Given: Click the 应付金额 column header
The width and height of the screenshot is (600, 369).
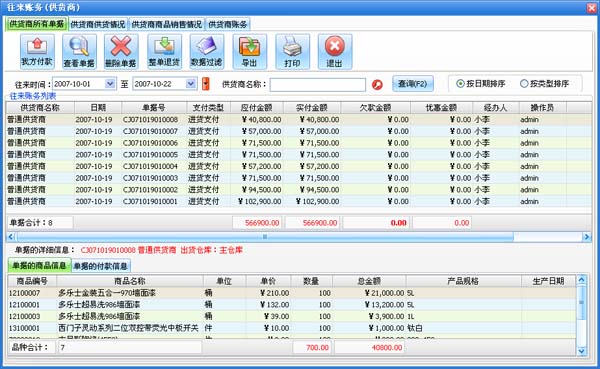Looking at the screenshot, I should [256, 108].
